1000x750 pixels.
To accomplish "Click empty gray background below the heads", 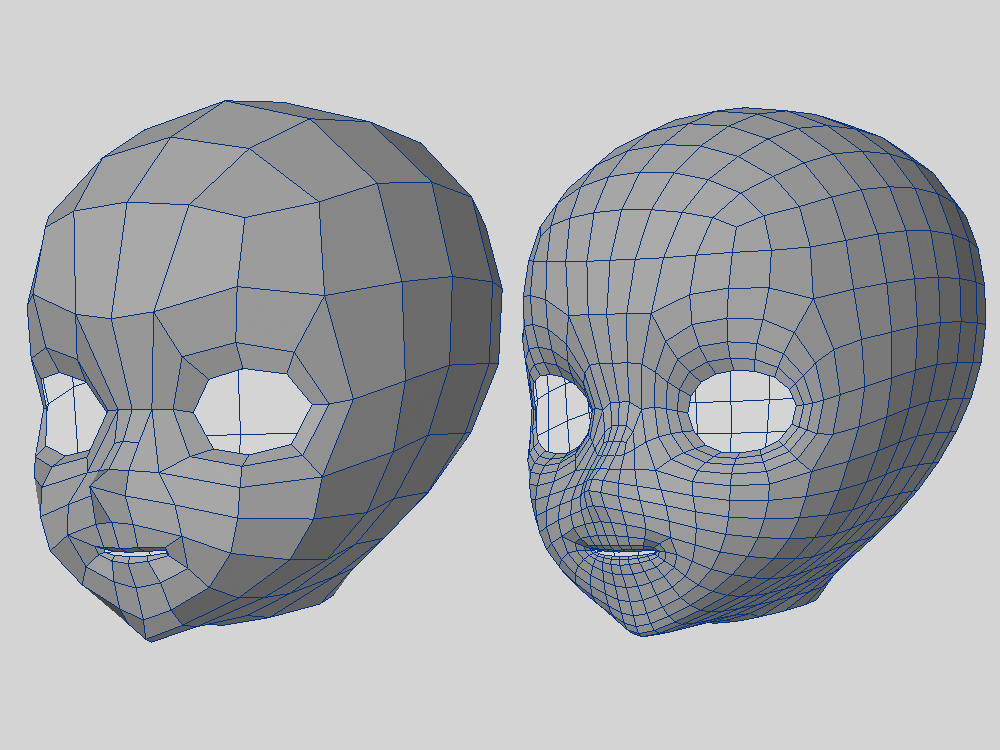I will tap(500, 700).
